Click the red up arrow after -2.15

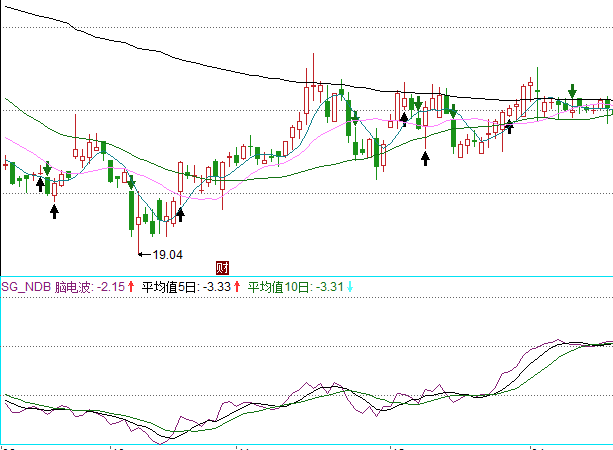coord(131,287)
